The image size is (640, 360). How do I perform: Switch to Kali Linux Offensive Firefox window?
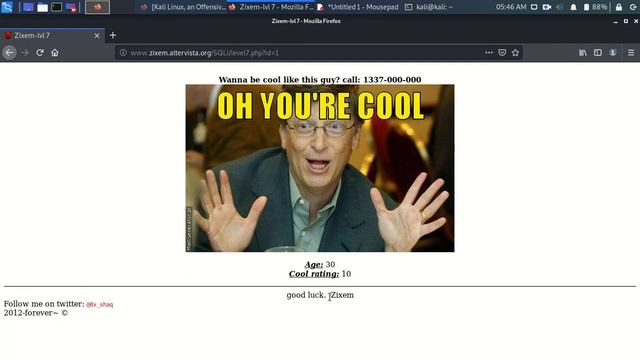183,7
